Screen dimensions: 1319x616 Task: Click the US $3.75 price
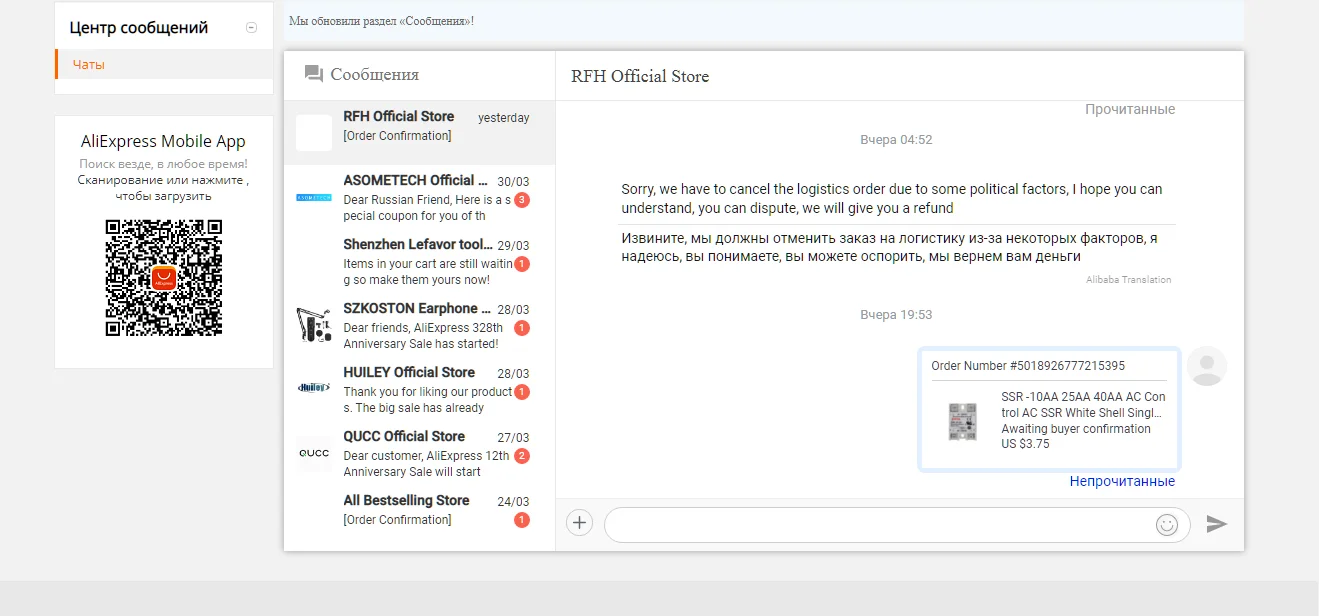point(1025,444)
